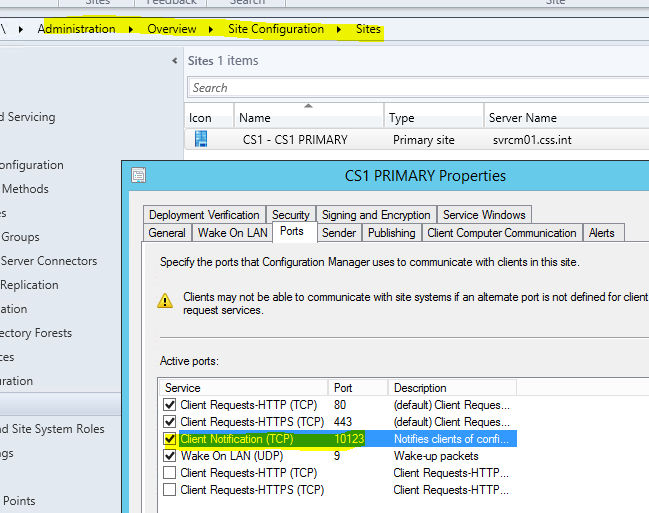The width and height of the screenshot is (649, 513).
Task: Open the Client Computer Communication tab
Action: pos(502,233)
